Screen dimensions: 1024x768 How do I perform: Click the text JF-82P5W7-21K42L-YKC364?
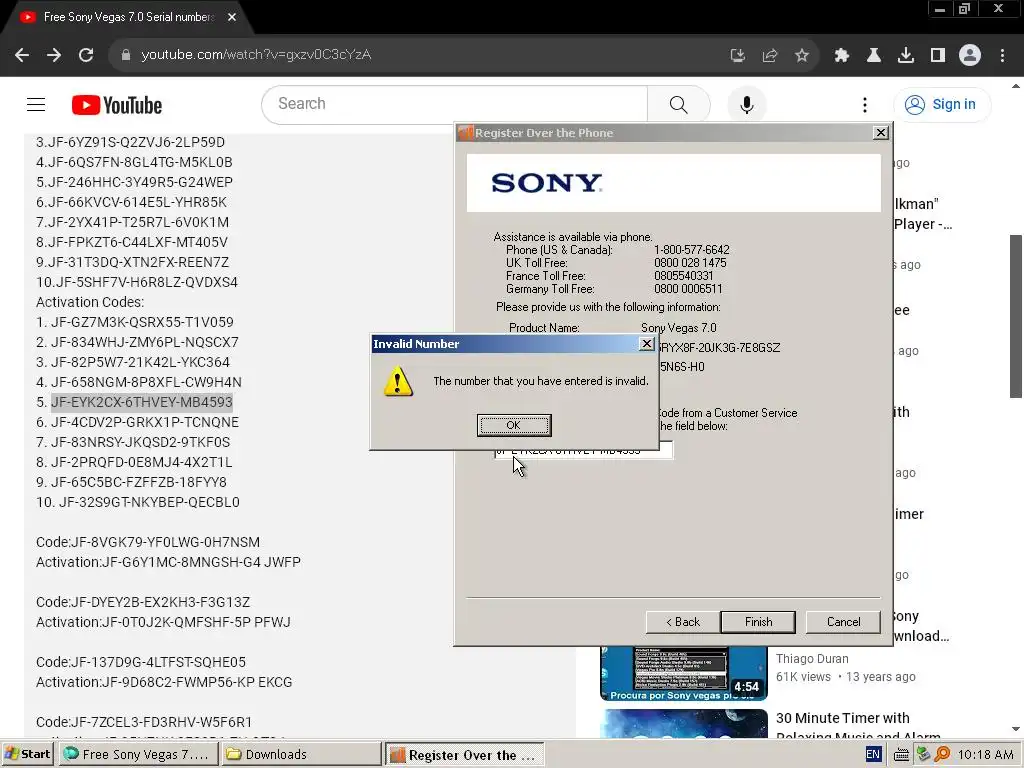140,362
